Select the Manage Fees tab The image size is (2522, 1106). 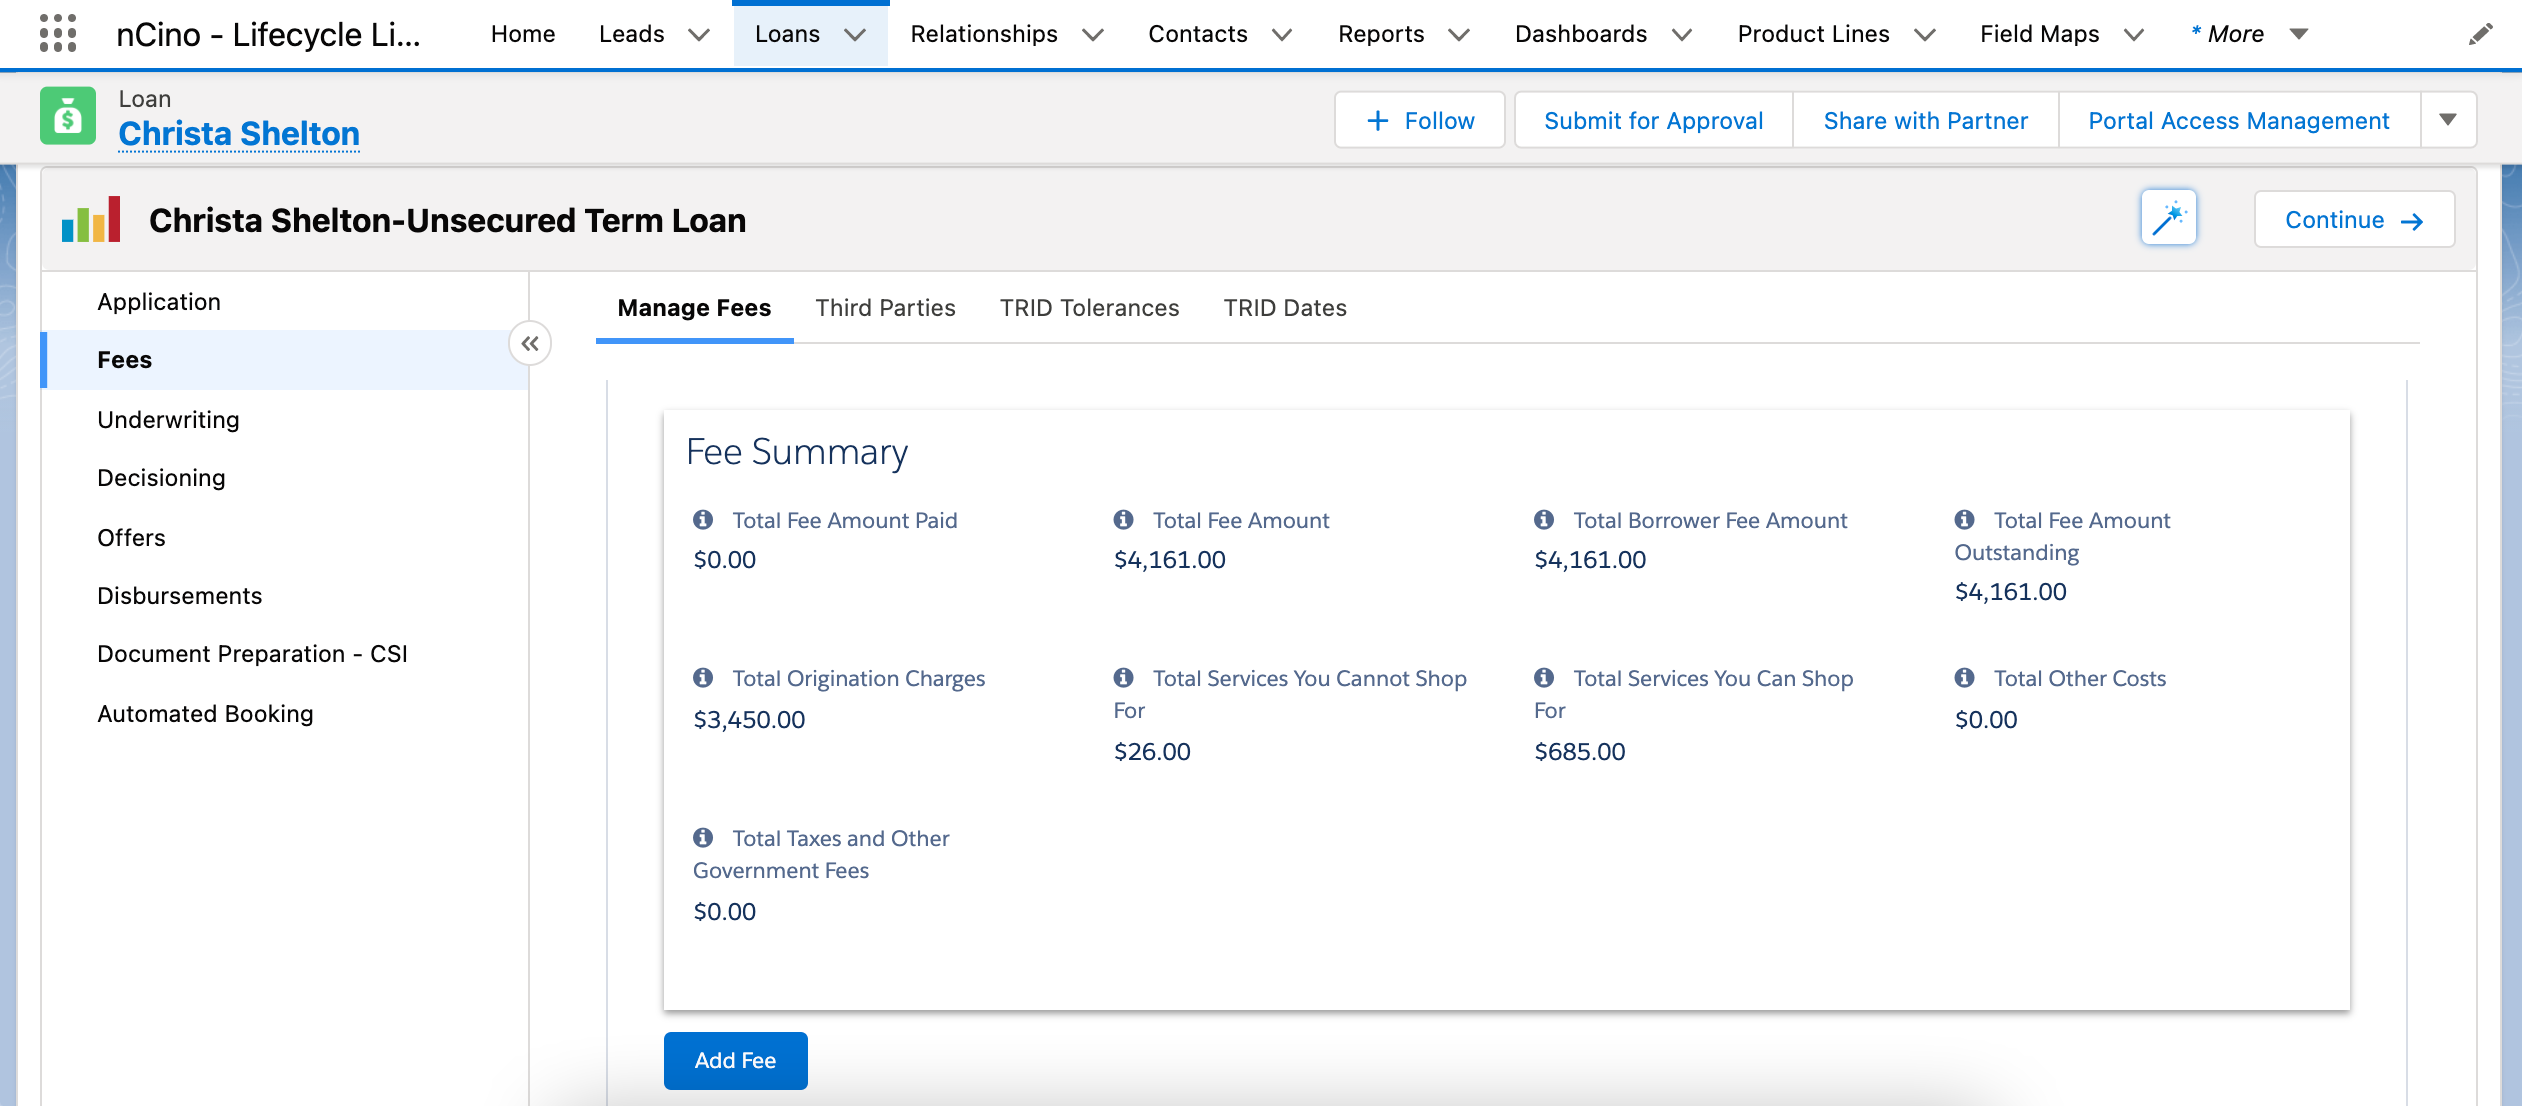click(694, 308)
